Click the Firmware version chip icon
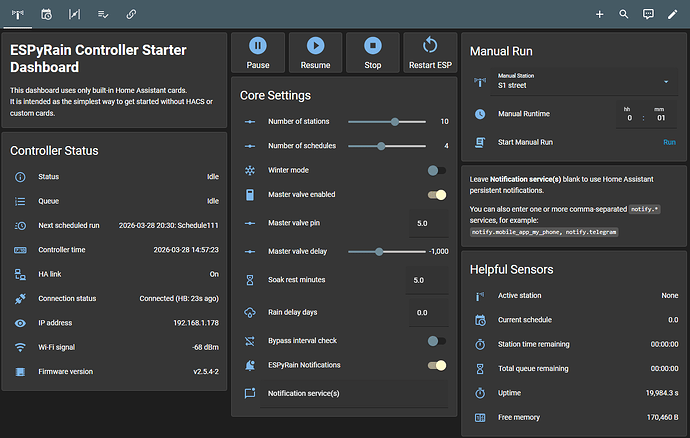Viewport: 690px width, 438px height. click(20, 372)
